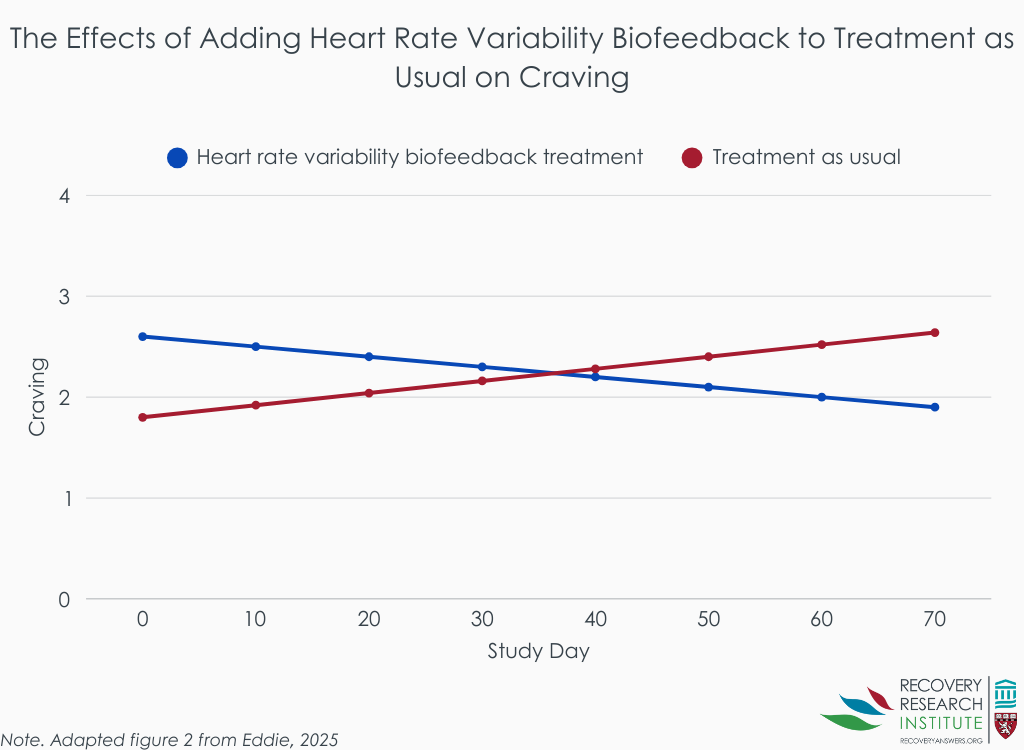Select the blue data point at day 70
This screenshot has height=750, width=1024.
tap(935, 407)
